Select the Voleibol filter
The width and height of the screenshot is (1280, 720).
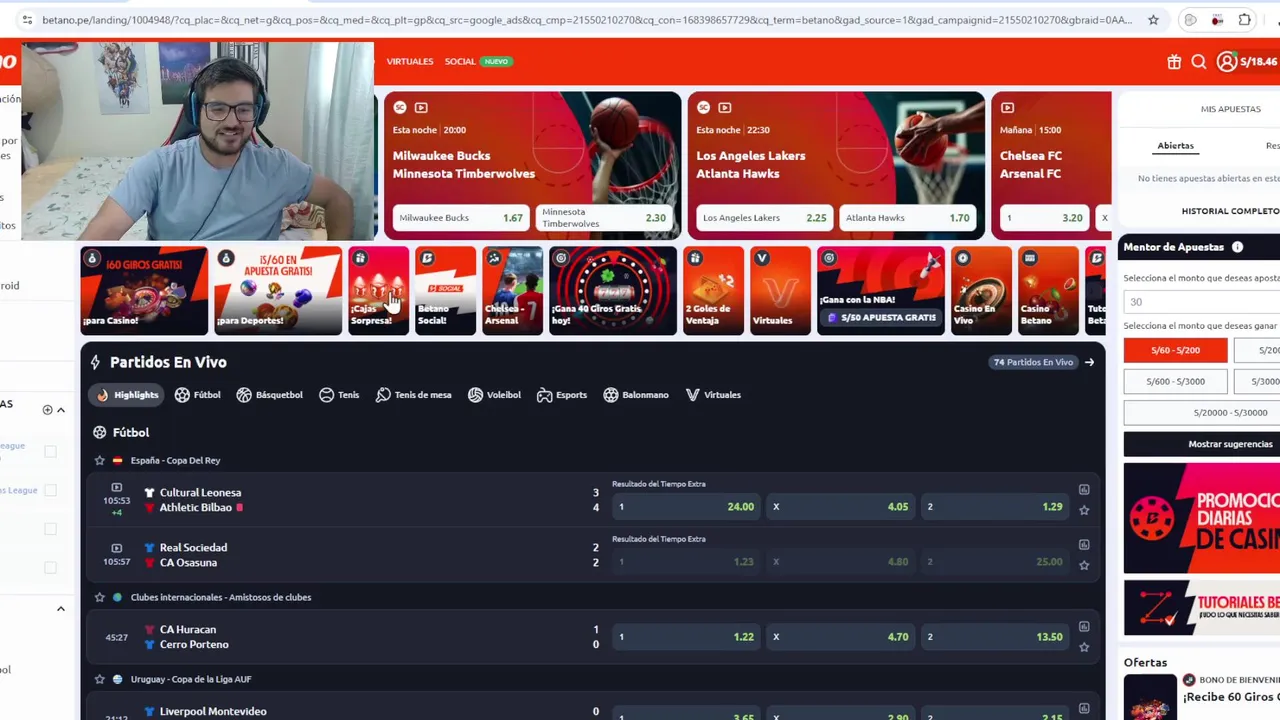(494, 395)
